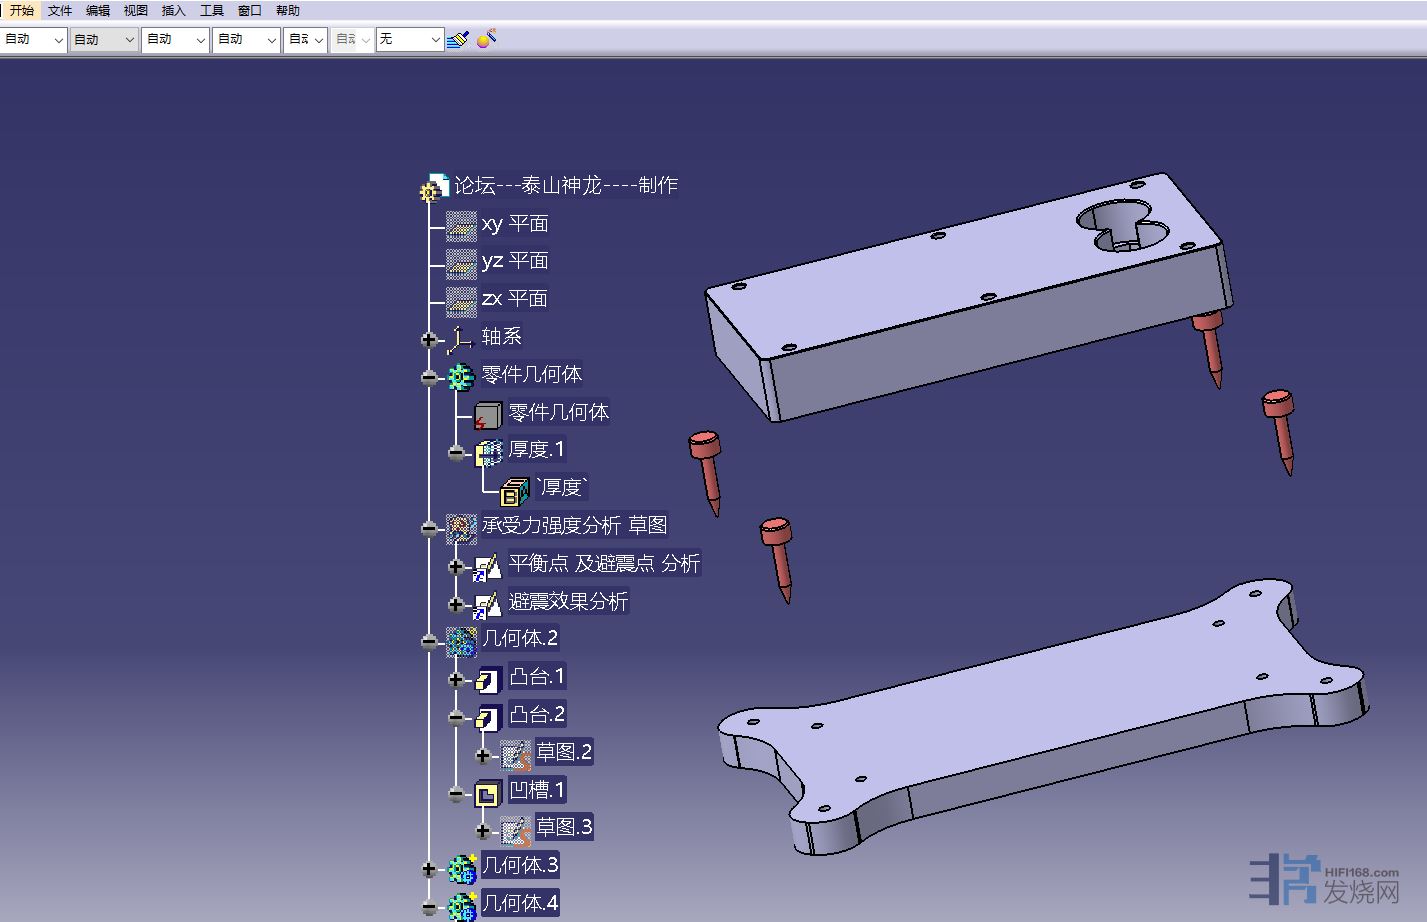Click the sphere material wand icon
This screenshot has width=1427, height=922.
pos(487,39)
